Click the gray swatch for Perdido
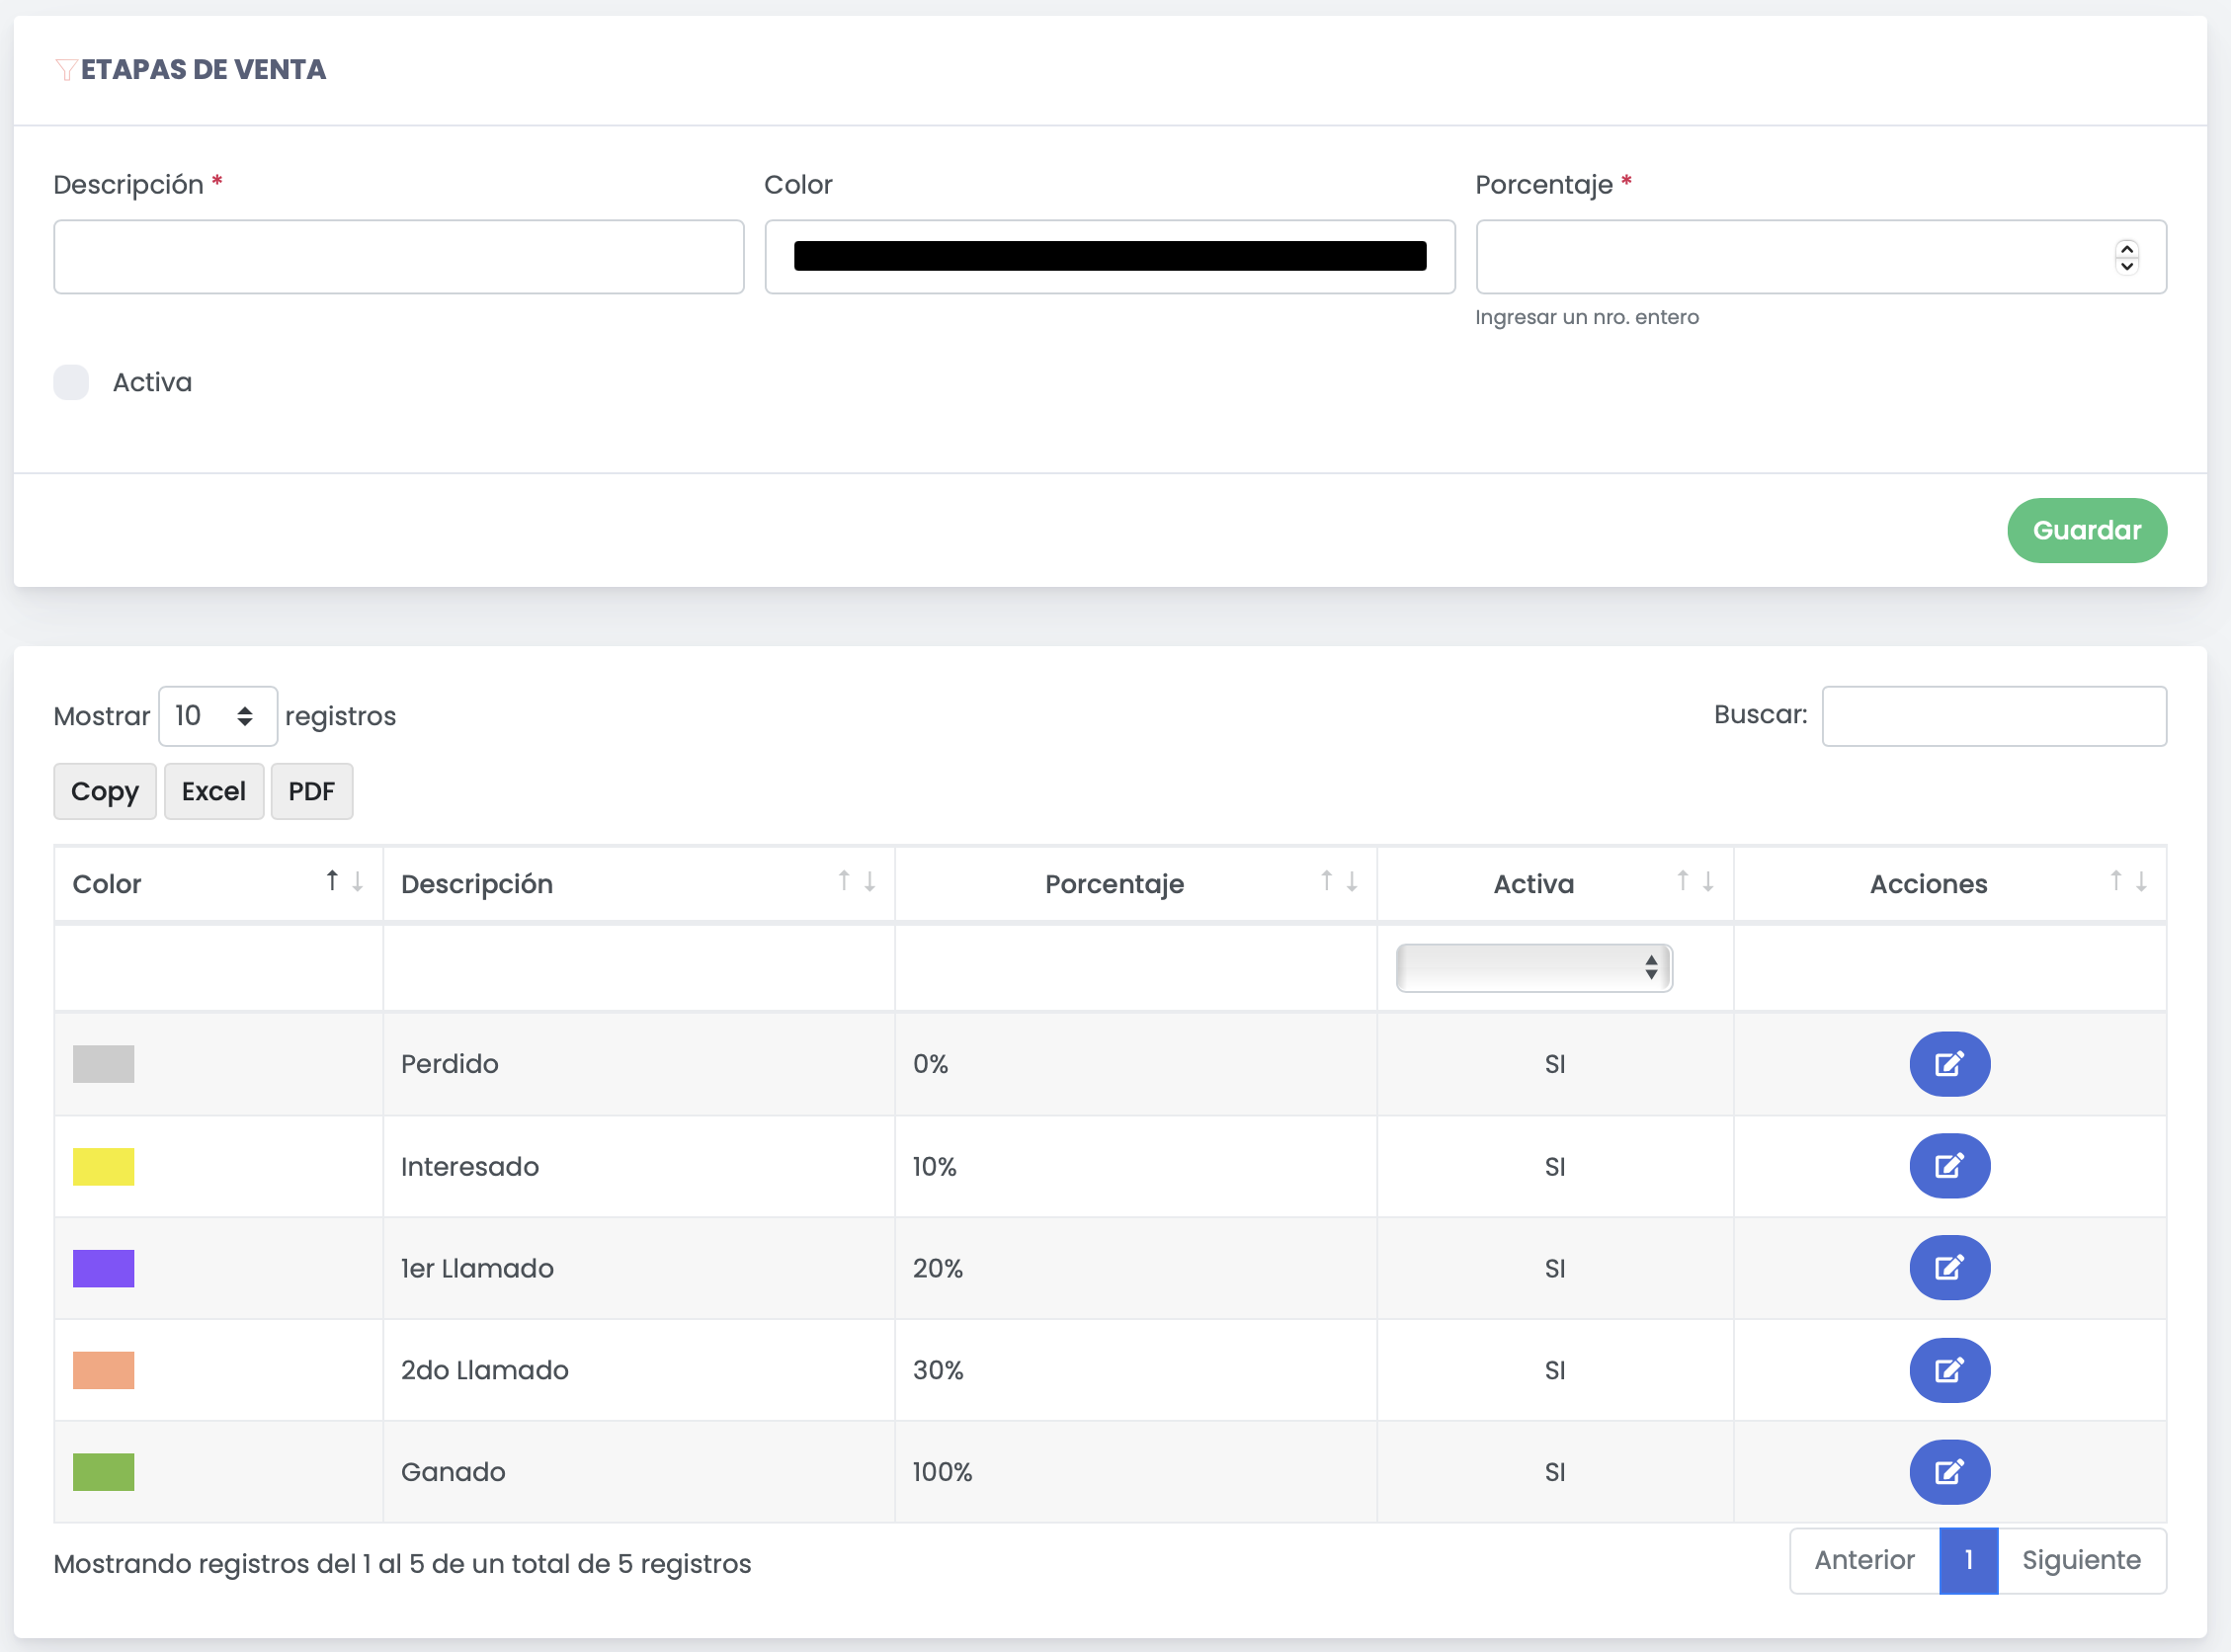This screenshot has height=1652, width=2231. coord(103,1064)
